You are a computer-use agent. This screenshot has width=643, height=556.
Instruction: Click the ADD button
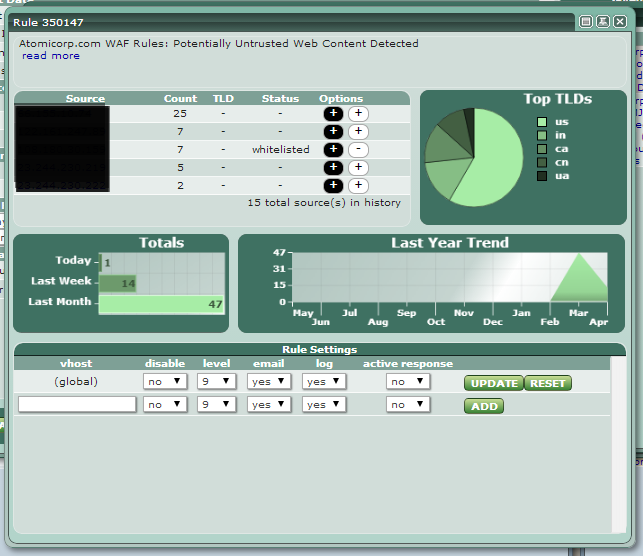[x=484, y=406]
